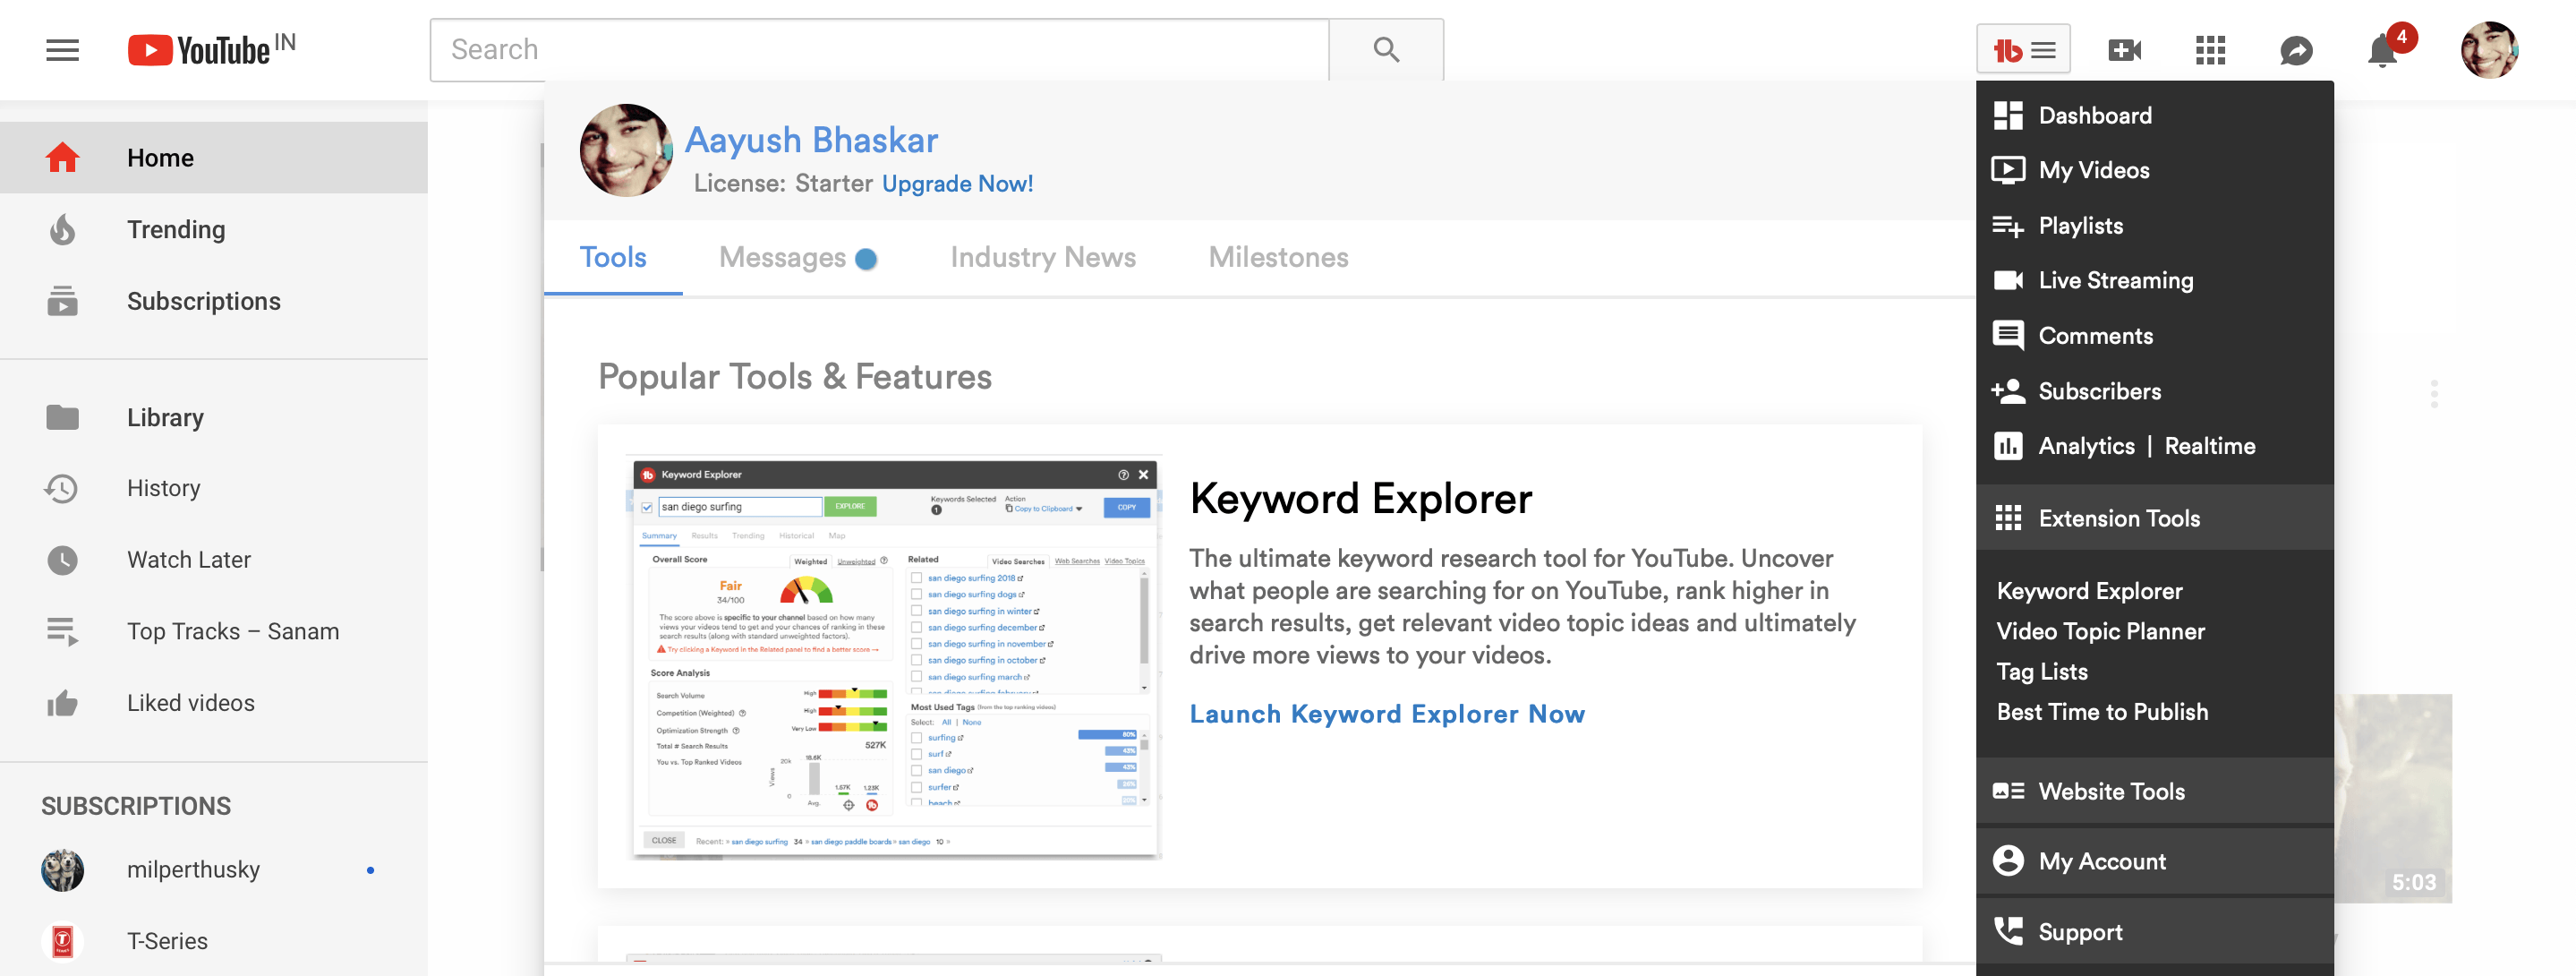Expand the Website Tools section
This screenshot has height=976, width=2576.
[x=2155, y=791]
